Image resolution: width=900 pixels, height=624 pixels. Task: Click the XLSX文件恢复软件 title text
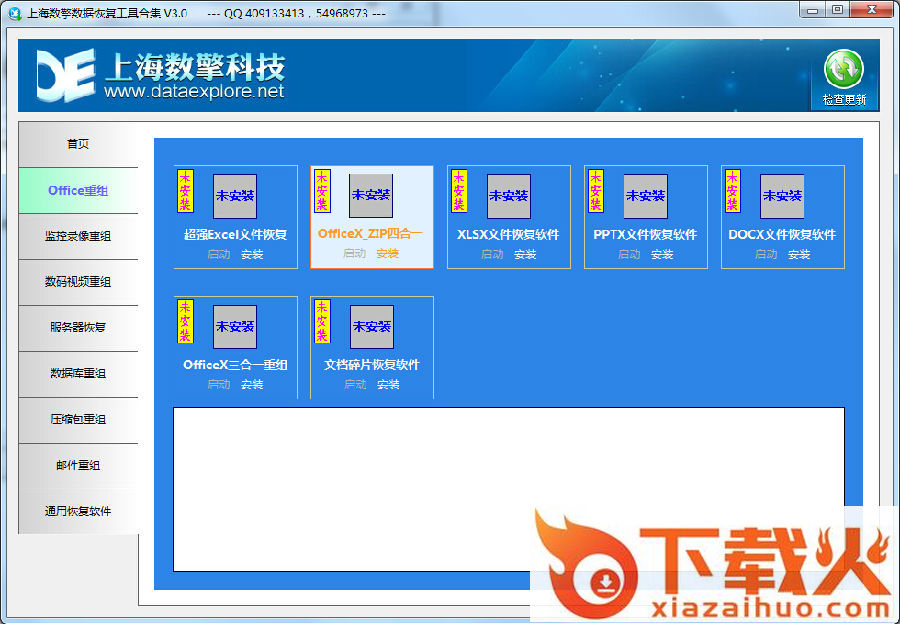tap(508, 235)
